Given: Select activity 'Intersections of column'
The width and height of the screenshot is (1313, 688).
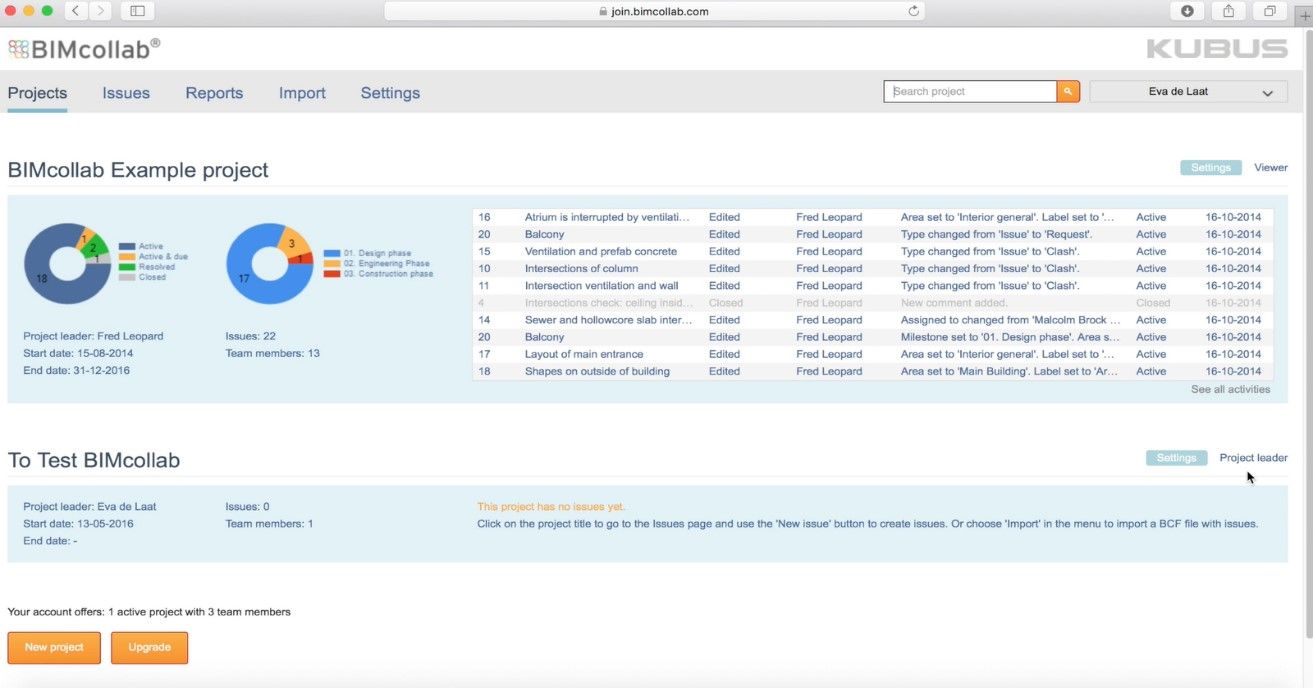Looking at the screenshot, I should [x=581, y=268].
